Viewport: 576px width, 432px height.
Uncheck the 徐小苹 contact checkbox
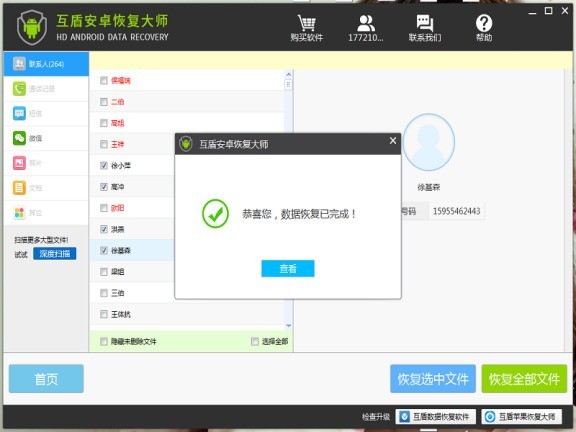pyautogui.click(x=104, y=165)
